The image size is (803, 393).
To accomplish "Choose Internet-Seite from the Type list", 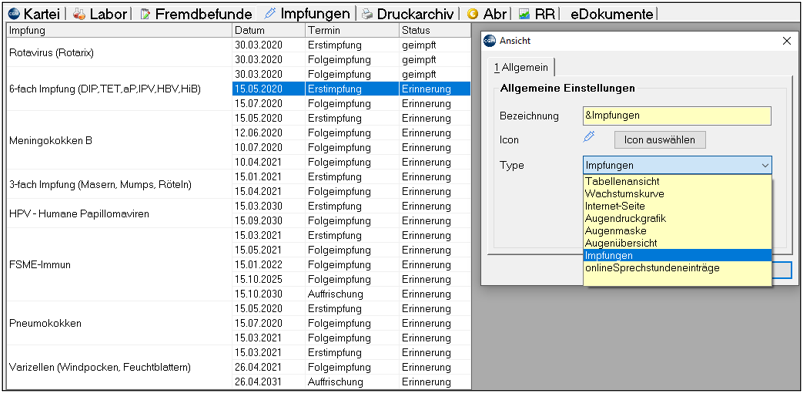I will coord(677,206).
